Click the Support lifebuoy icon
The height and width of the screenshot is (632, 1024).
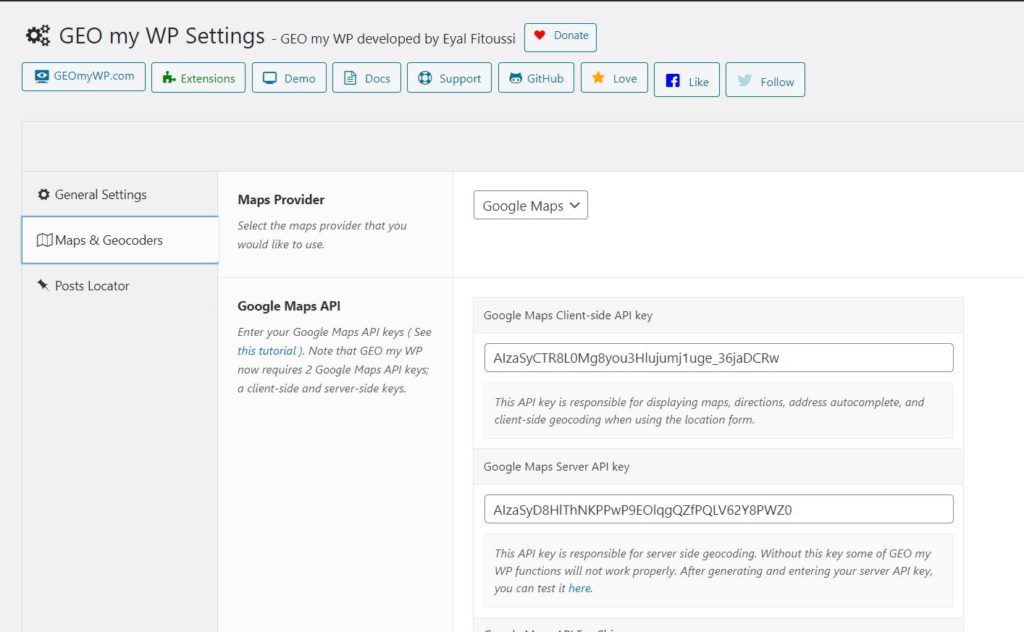(x=424, y=78)
